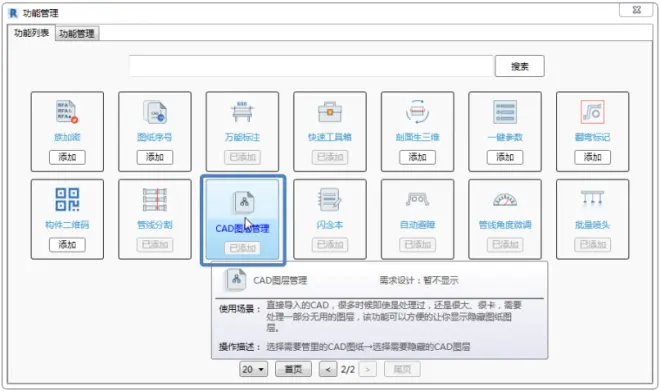Click the 已添加 button under 闪念本
This screenshot has width=660, height=391.
click(330, 245)
